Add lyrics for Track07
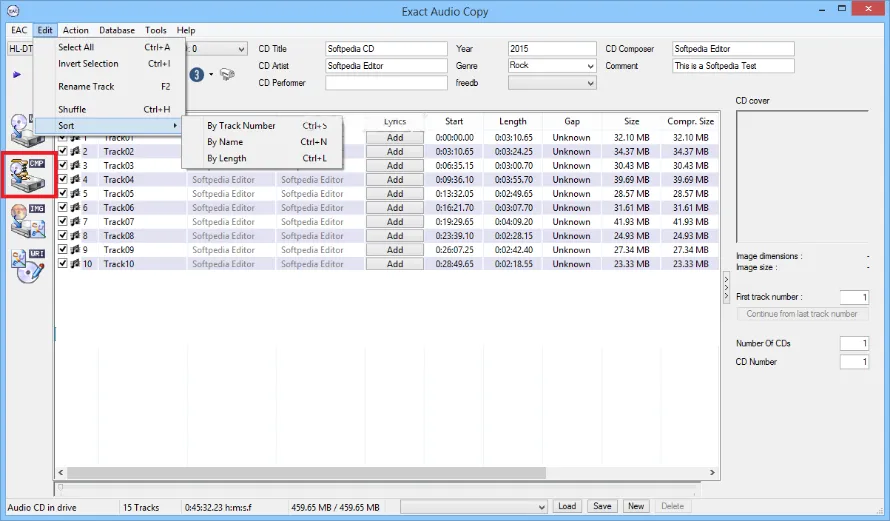Viewport: 890px width, 521px height. [394, 221]
